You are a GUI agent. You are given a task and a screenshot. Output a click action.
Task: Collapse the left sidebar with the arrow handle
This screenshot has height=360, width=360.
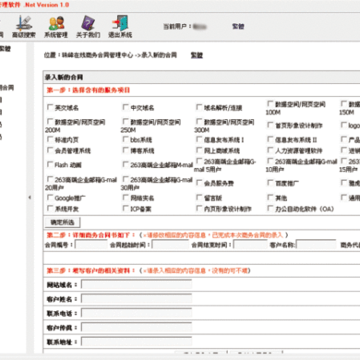point(30,198)
